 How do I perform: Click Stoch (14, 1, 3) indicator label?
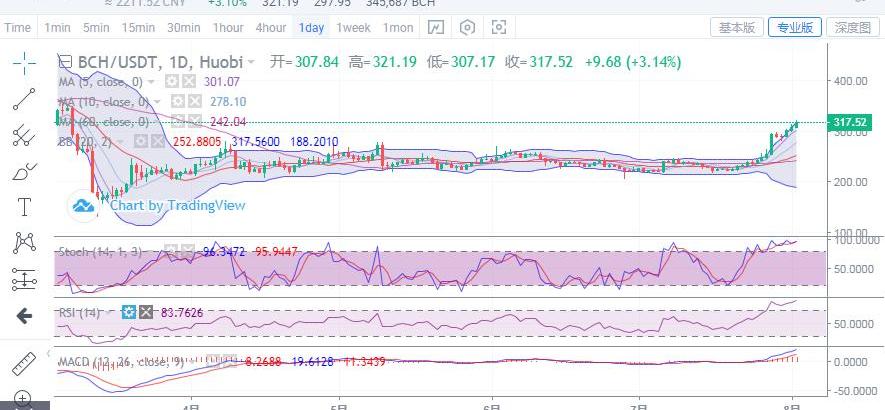(100, 251)
